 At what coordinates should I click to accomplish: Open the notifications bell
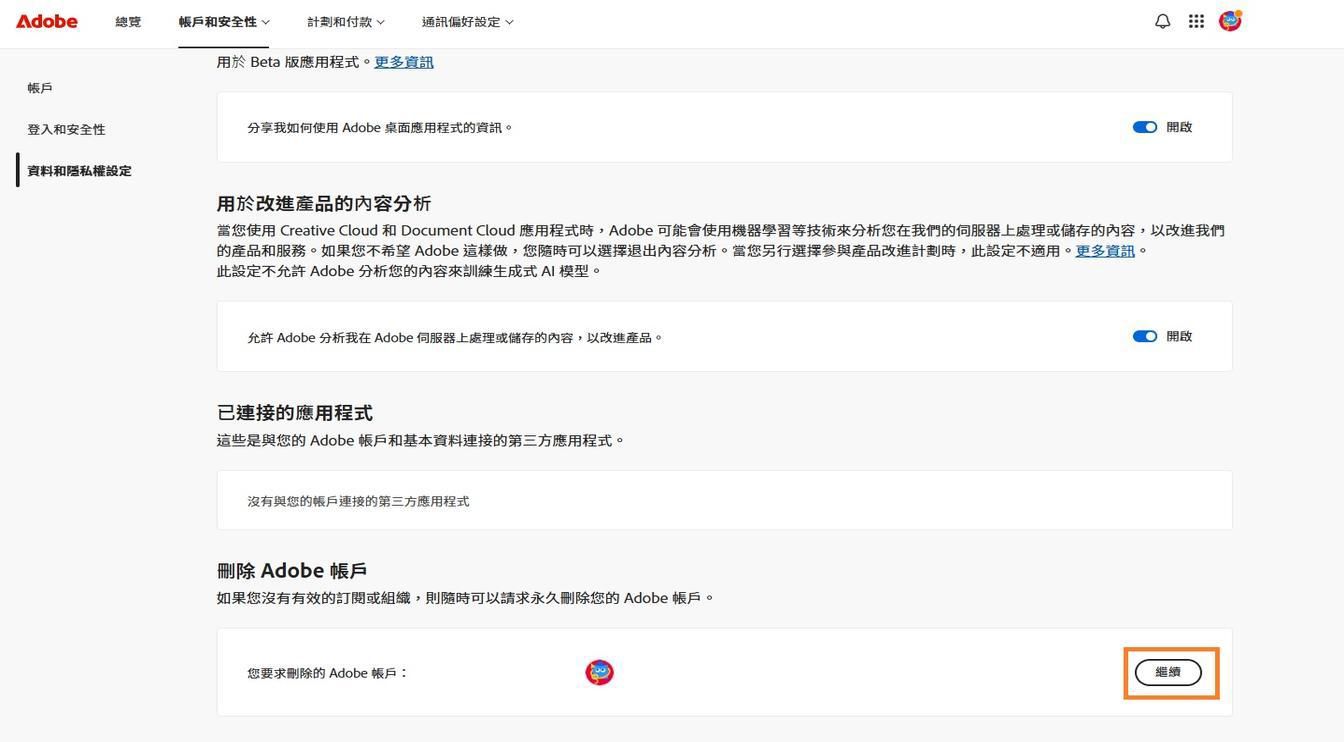coord(1160,19)
